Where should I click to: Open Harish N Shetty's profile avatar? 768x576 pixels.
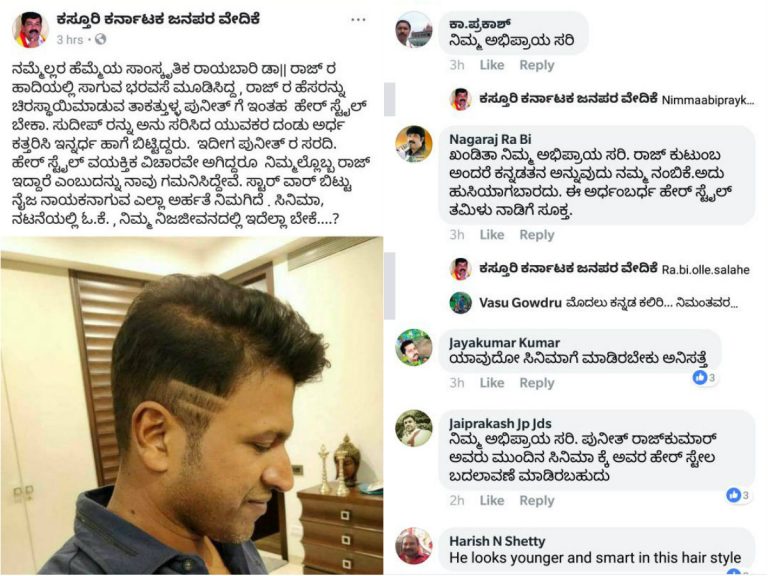(x=414, y=546)
